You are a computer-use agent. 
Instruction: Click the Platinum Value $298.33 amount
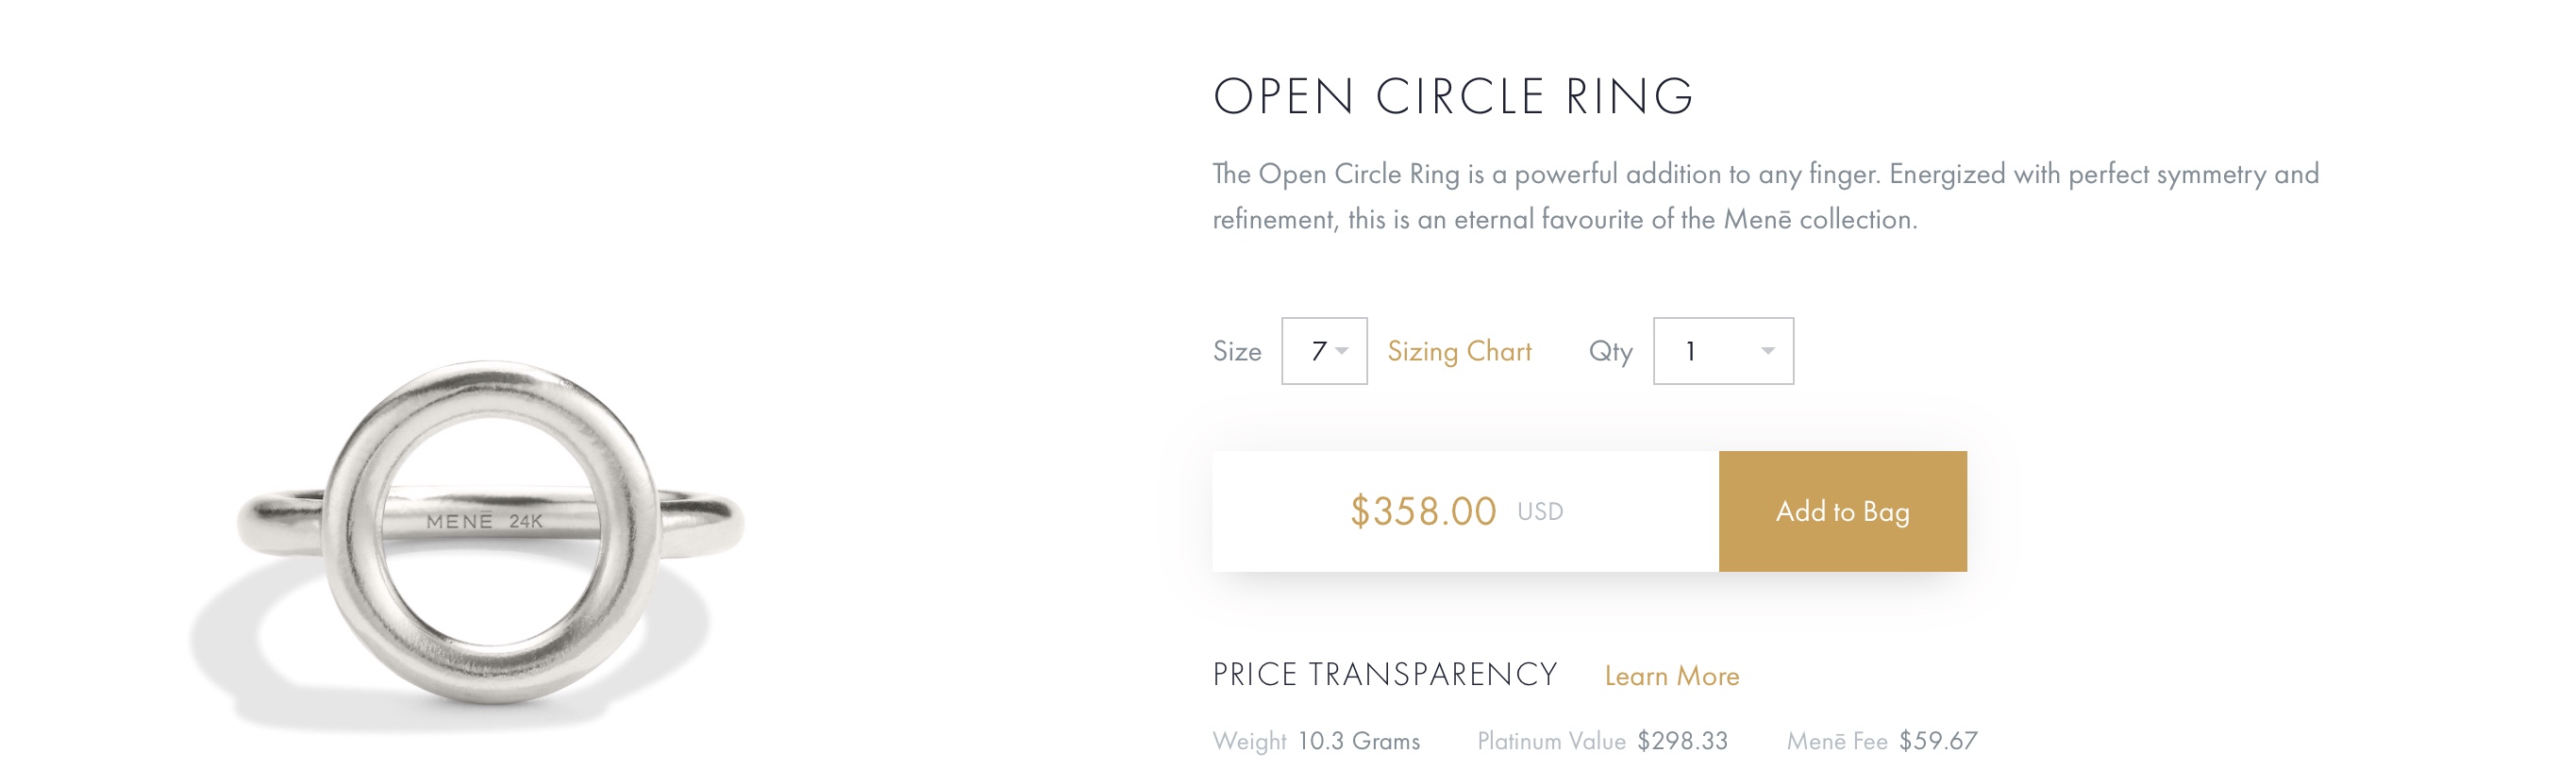(x=1682, y=741)
